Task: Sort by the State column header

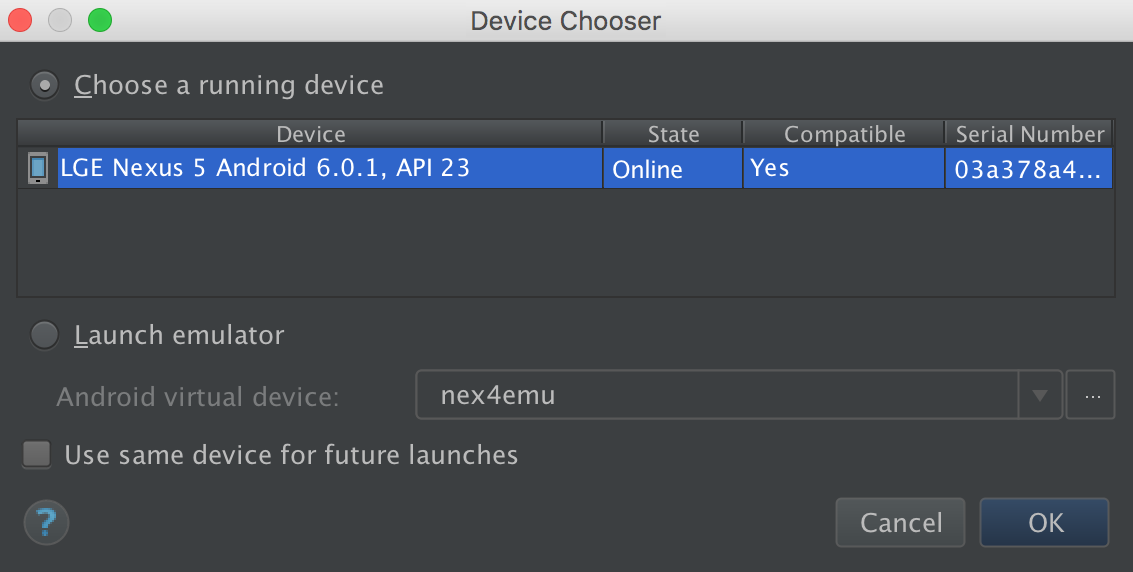Action: (673, 134)
